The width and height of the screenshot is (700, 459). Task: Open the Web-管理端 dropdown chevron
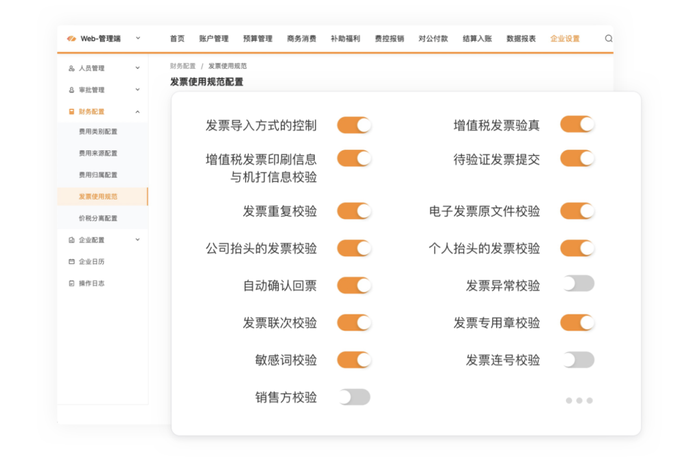[x=138, y=38]
